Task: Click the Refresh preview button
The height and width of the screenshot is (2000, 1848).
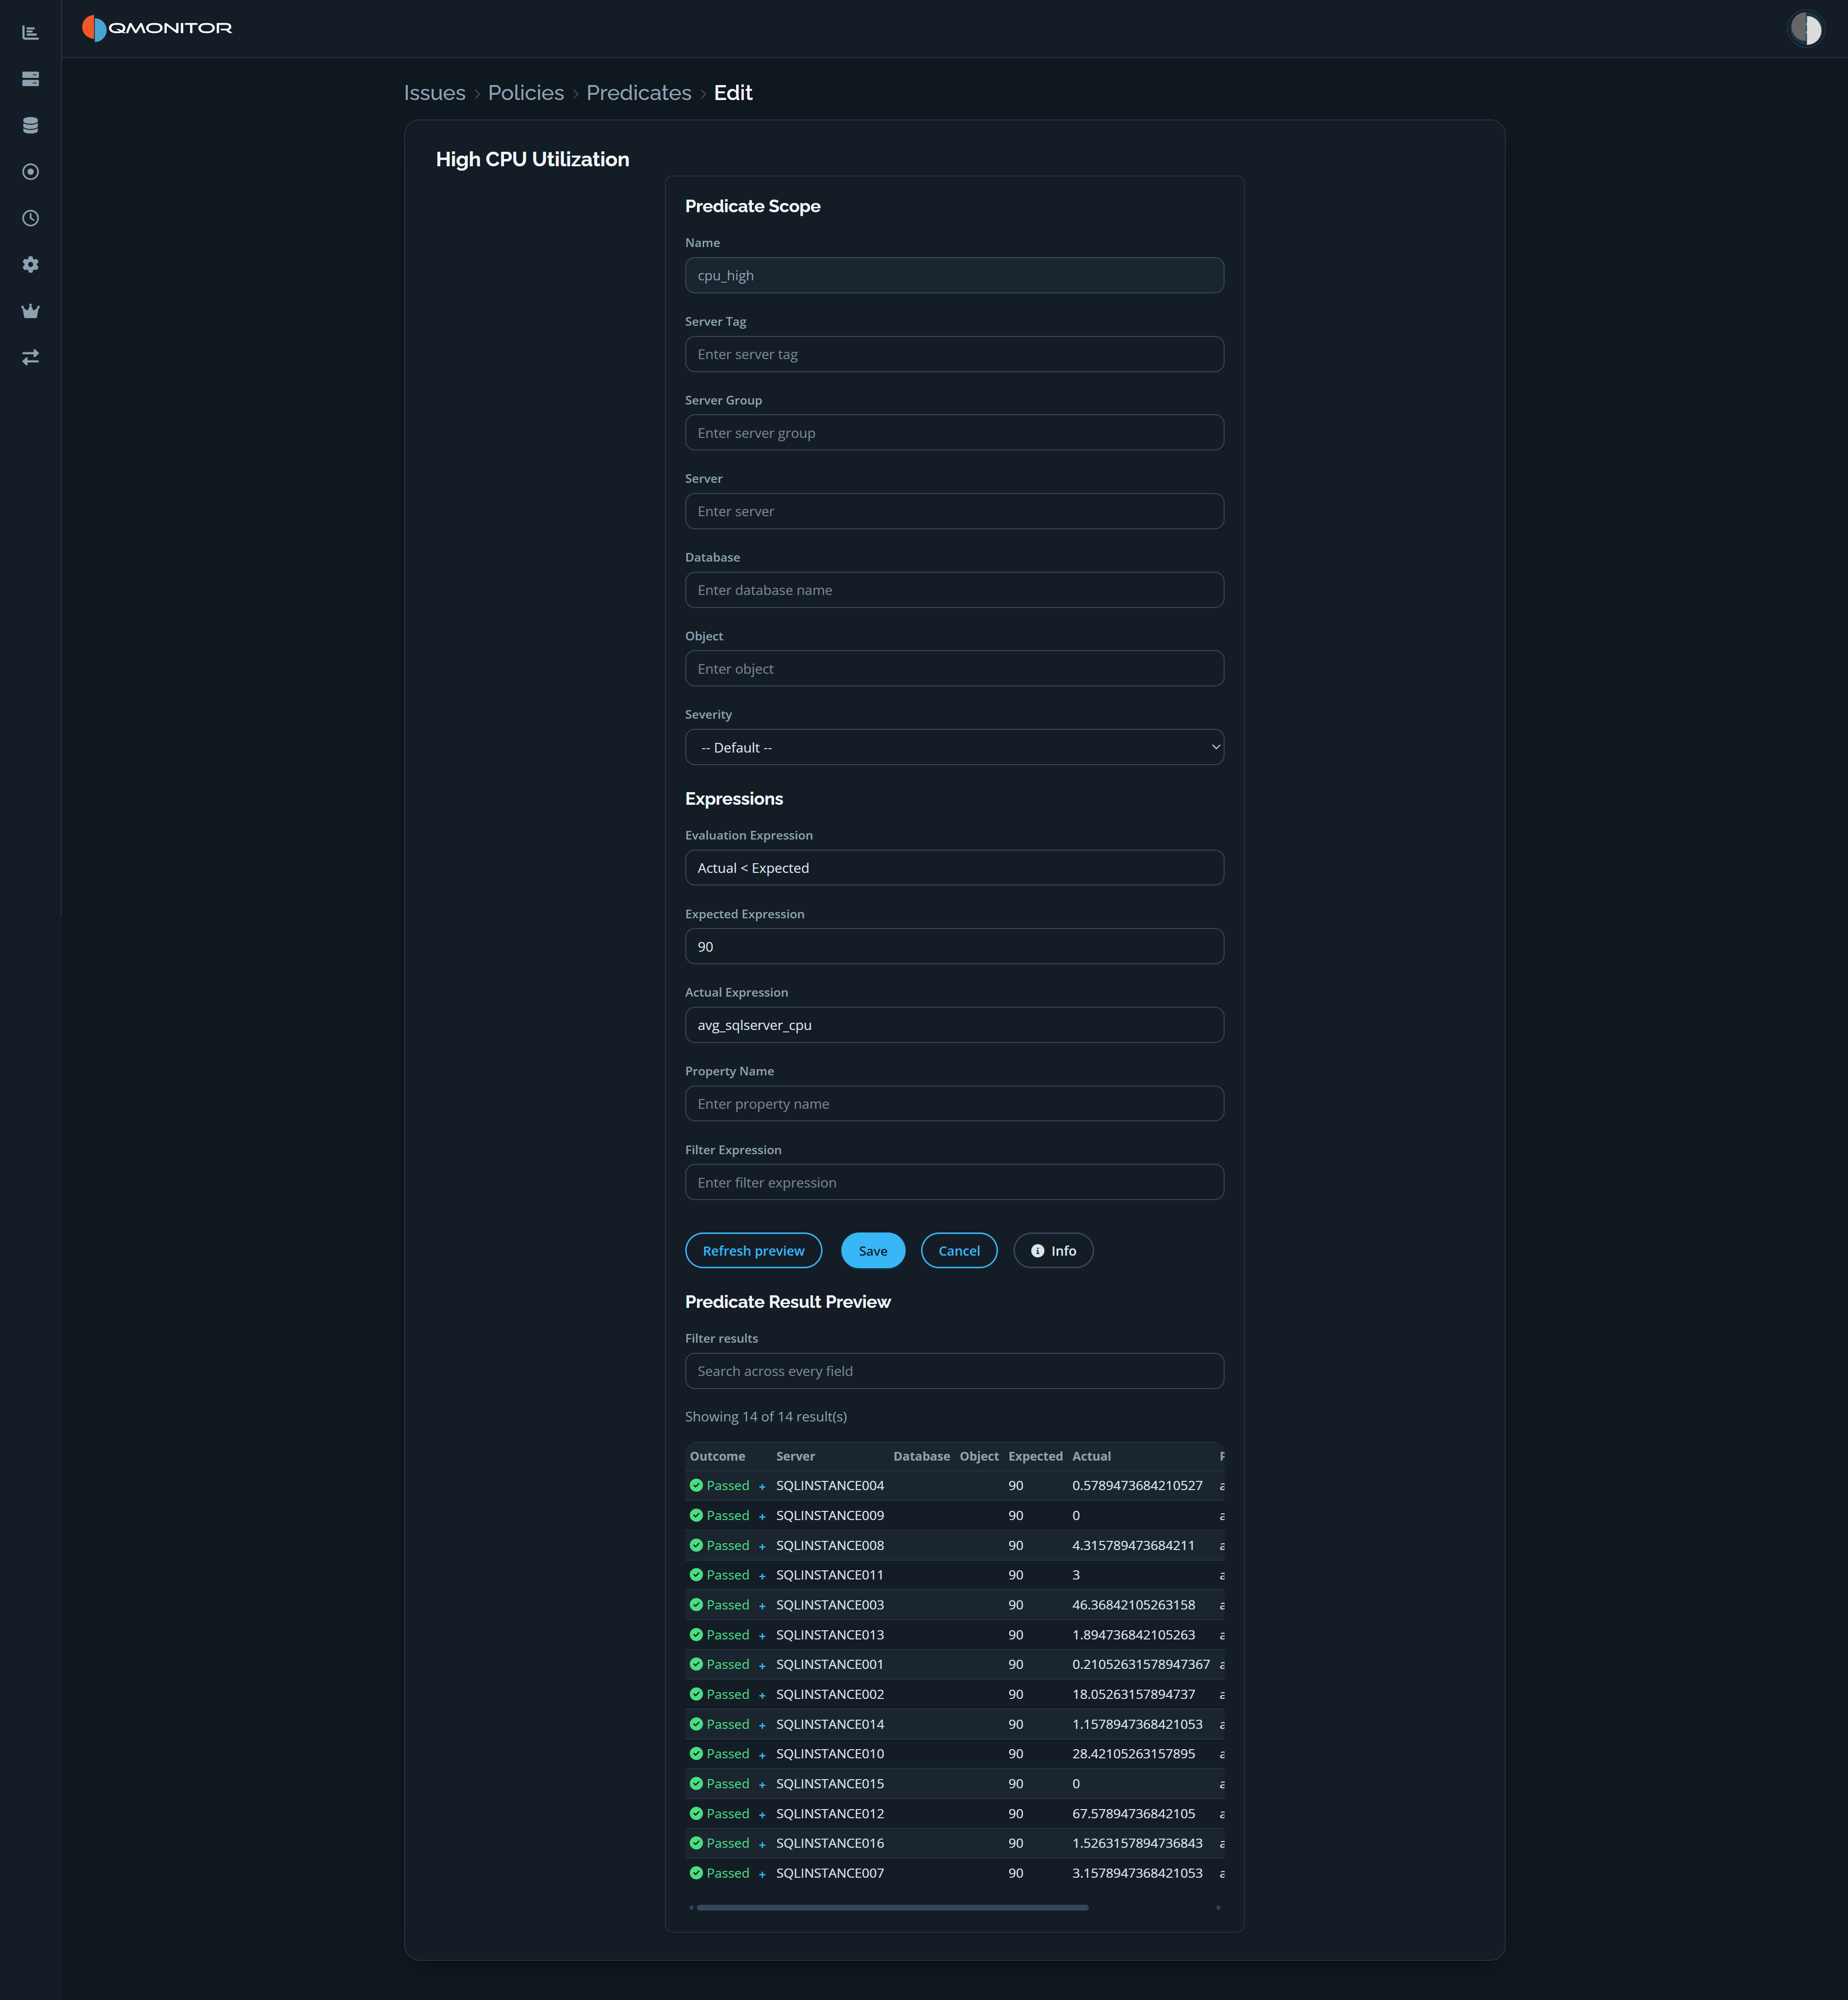Action: pos(753,1251)
